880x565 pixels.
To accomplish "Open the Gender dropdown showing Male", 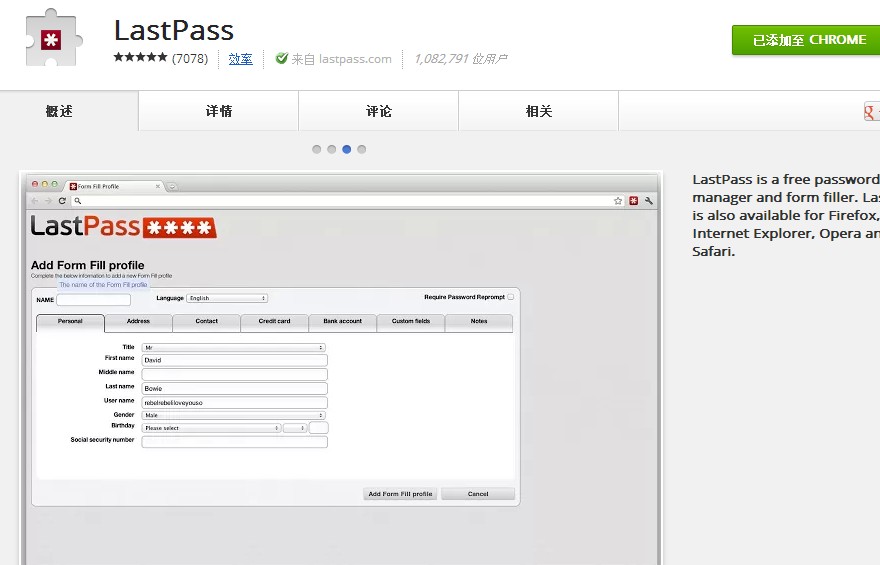I will (234, 415).
